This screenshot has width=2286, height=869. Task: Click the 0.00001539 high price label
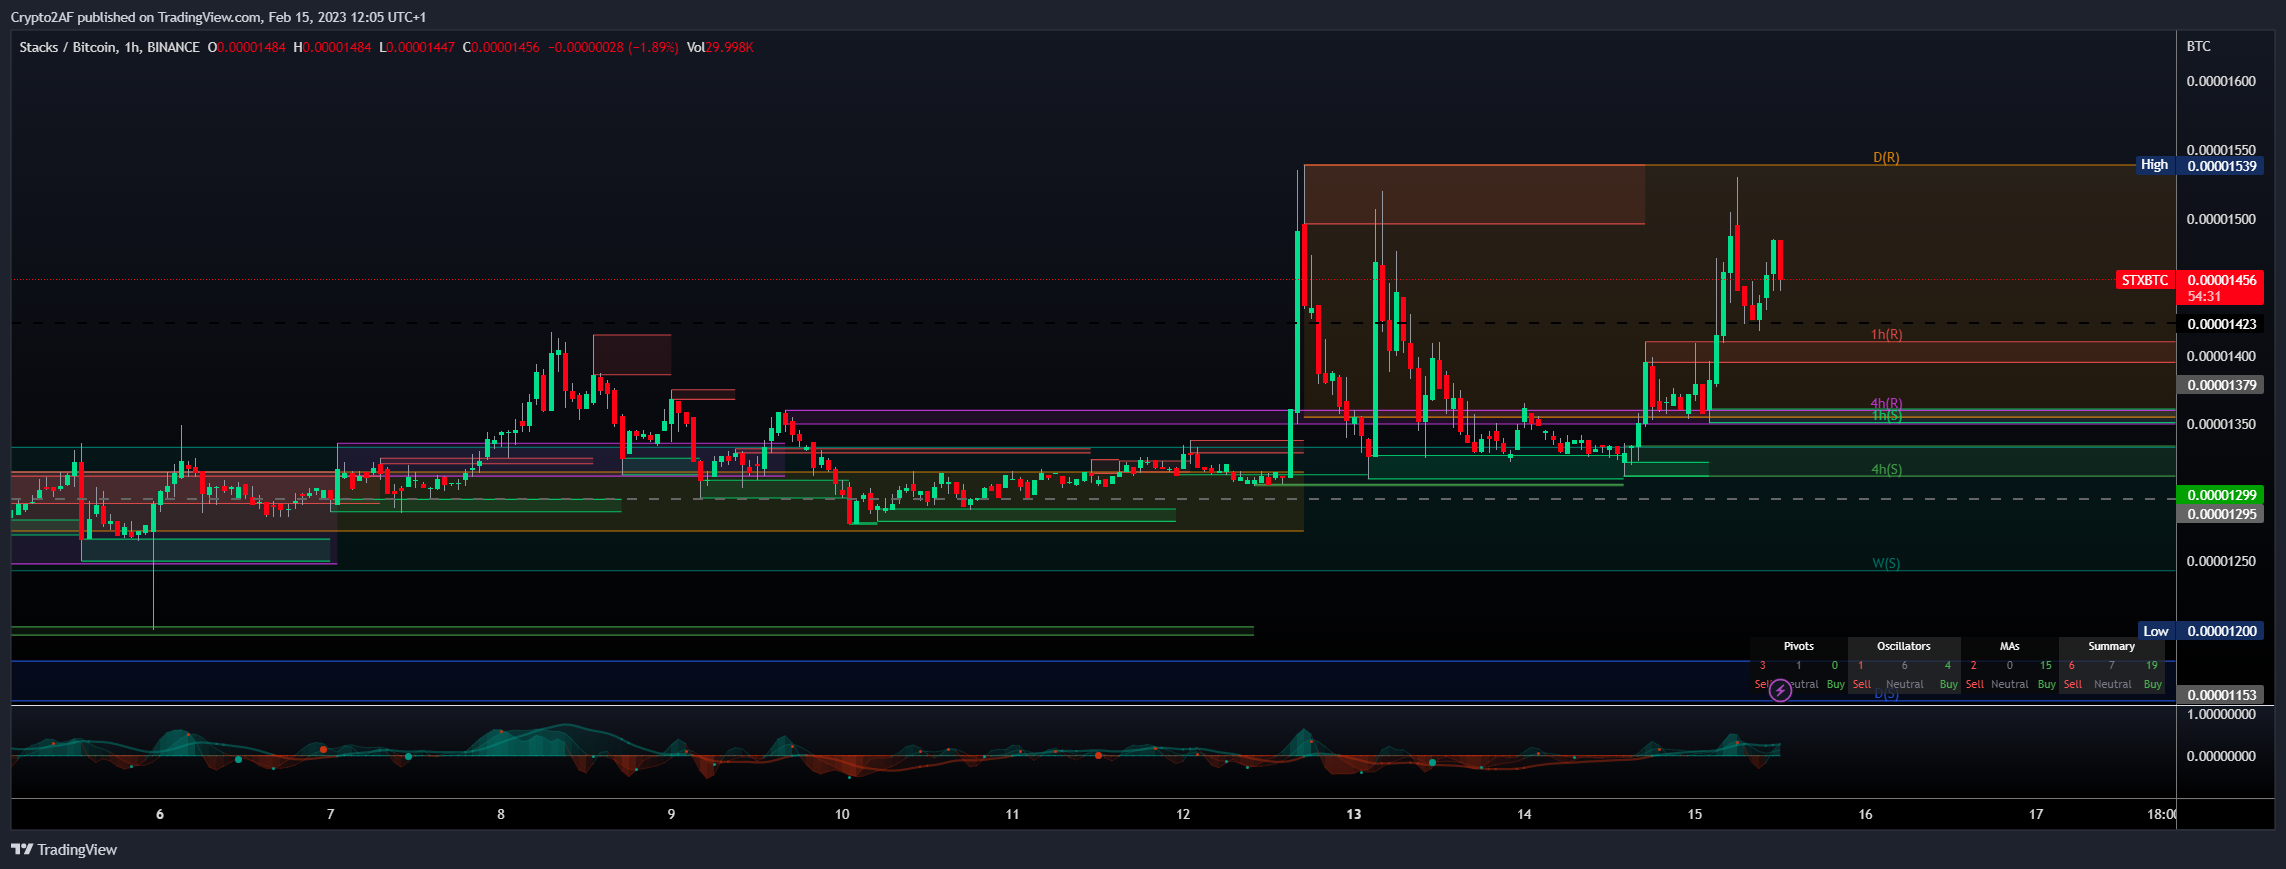[2222, 166]
